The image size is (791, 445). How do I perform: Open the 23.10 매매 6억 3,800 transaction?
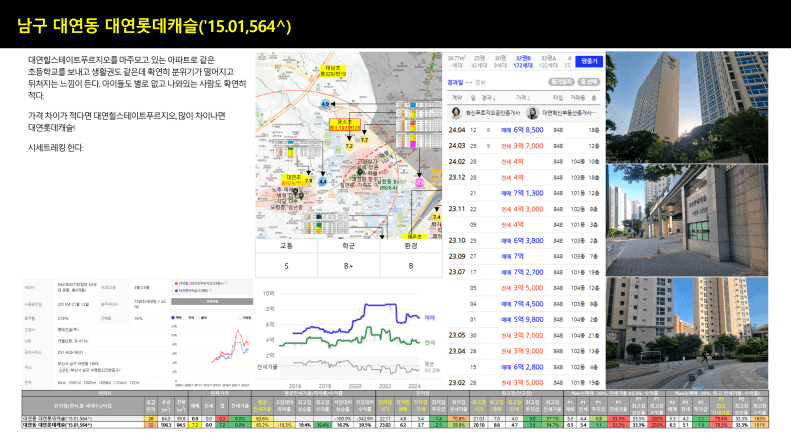click(x=524, y=241)
